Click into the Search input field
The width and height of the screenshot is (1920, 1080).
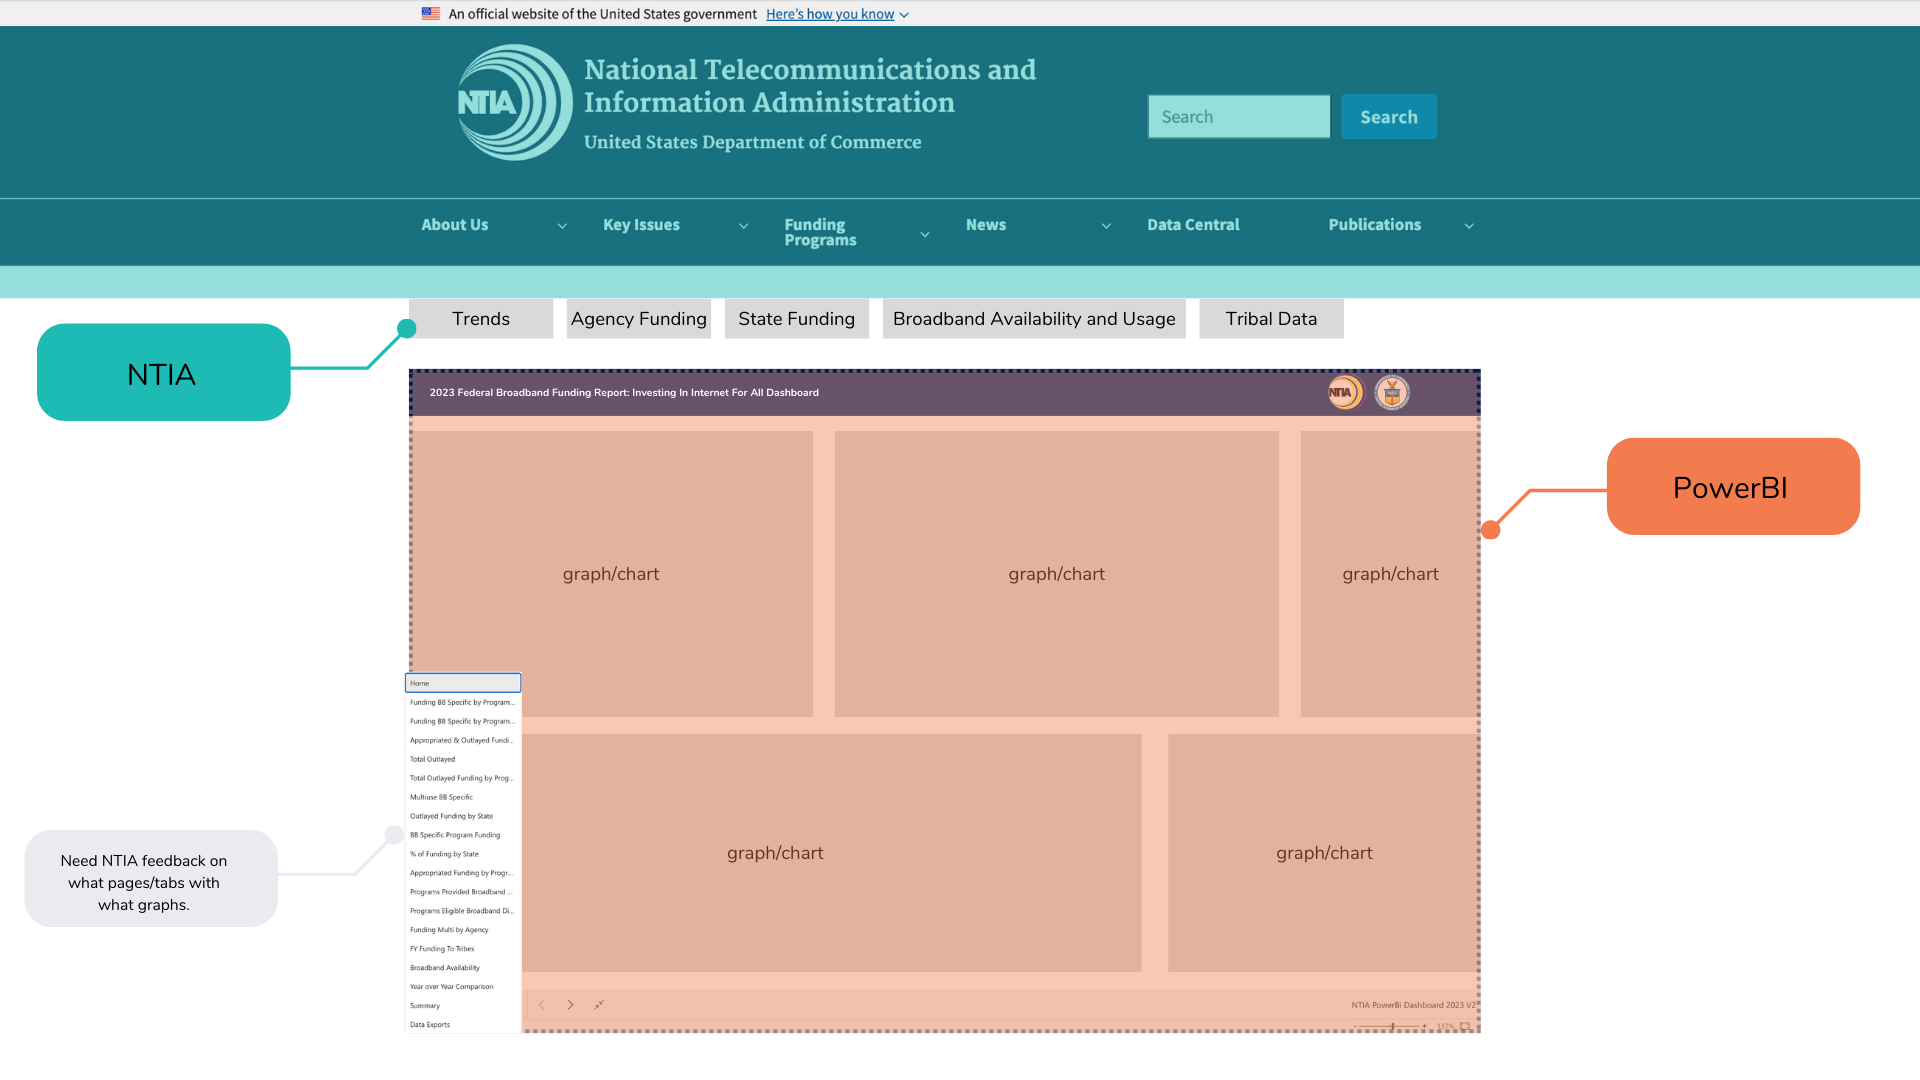1238,117
